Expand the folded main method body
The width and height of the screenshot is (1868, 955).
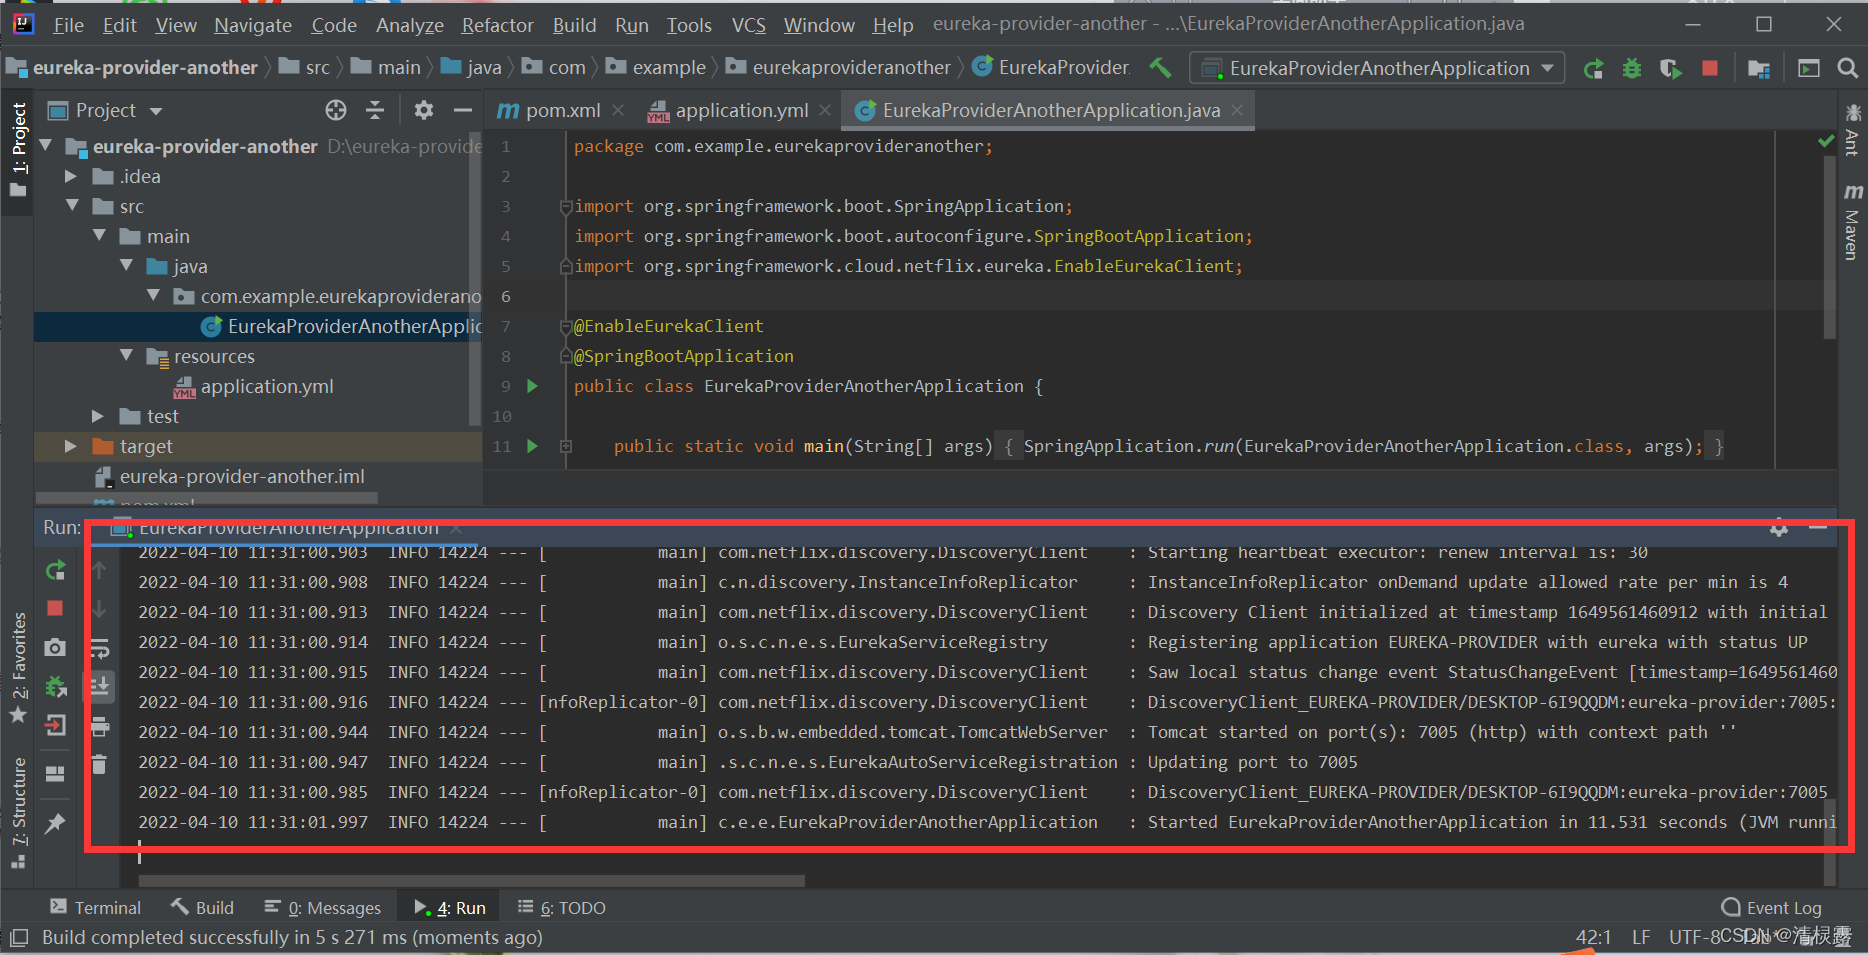[566, 446]
